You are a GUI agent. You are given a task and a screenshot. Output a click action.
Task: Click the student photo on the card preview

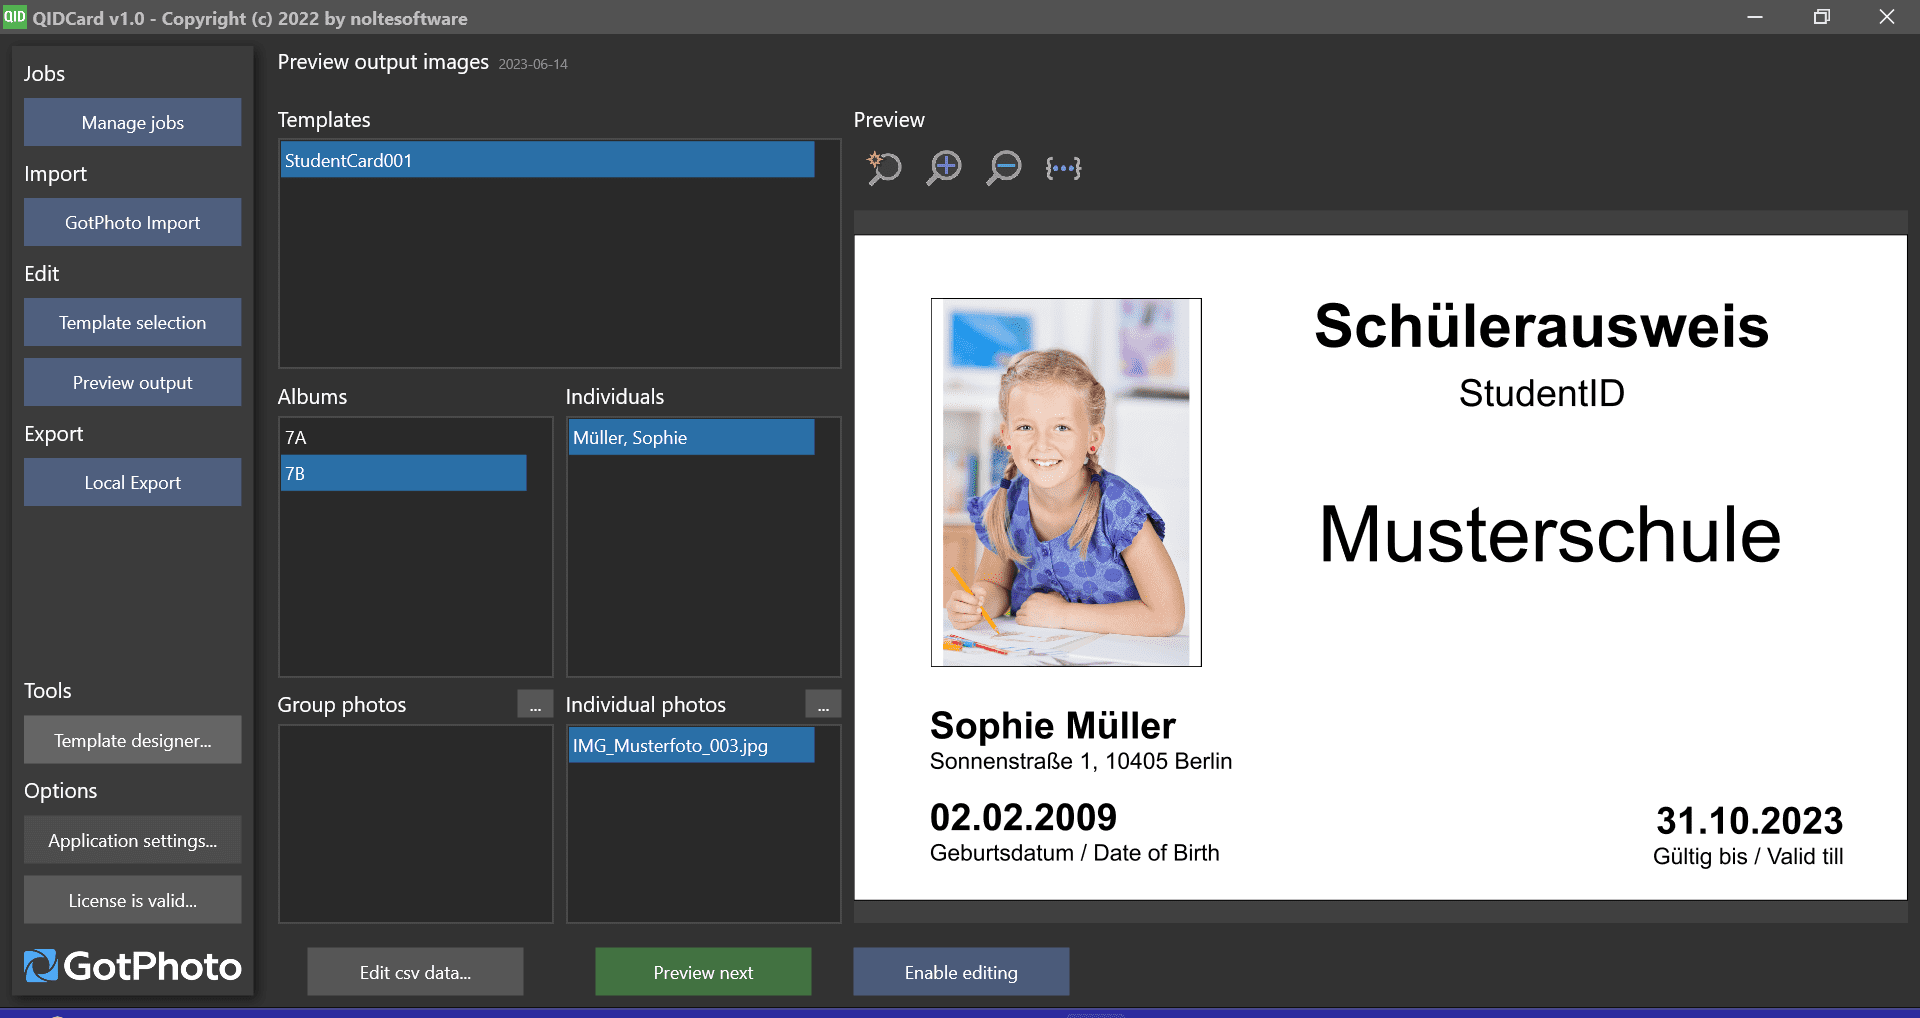click(x=1066, y=482)
